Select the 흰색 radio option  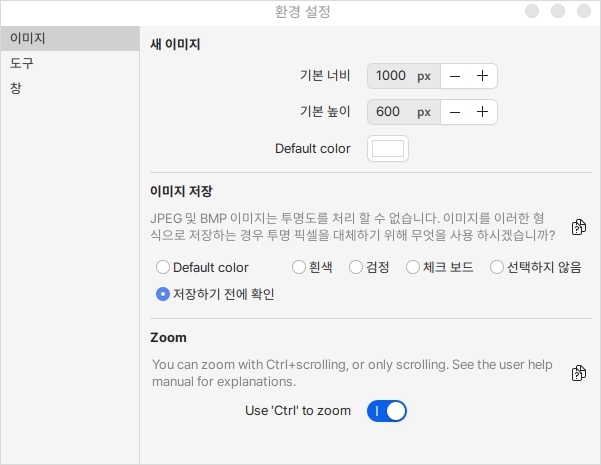pos(299,268)
